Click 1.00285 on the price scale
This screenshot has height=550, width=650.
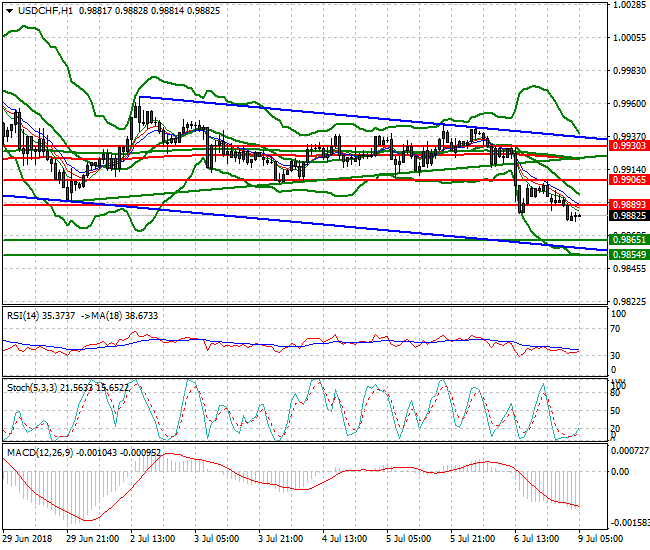(x=629, y=5)
